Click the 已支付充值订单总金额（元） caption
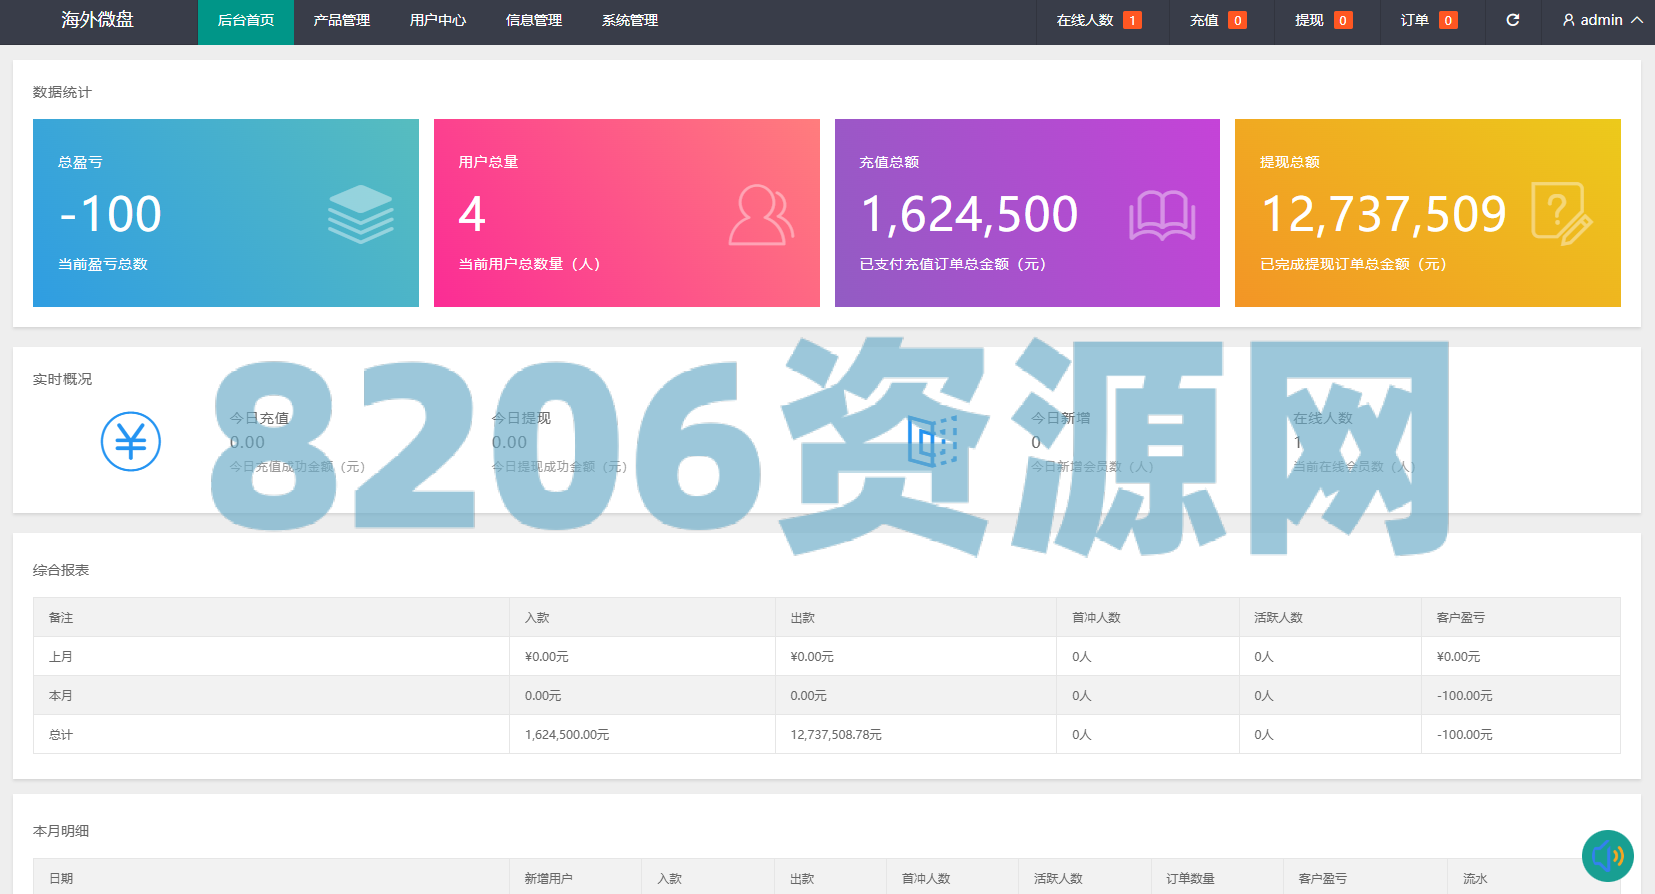1655x894 pixels. click(953, 264)
